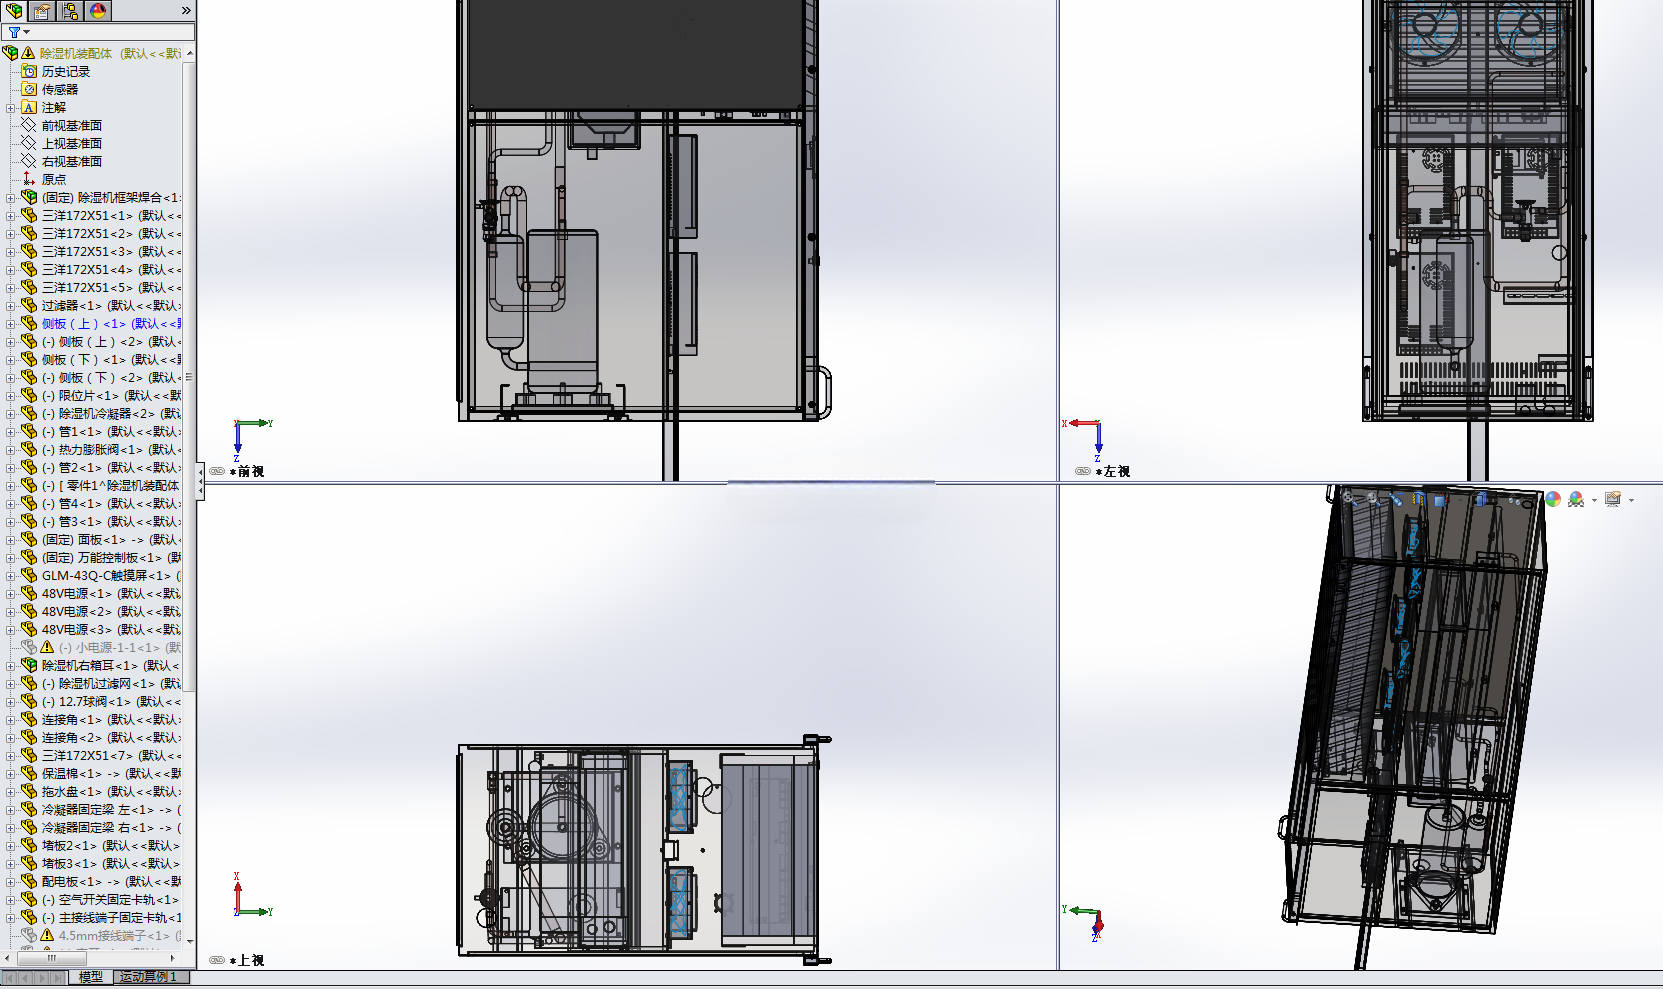The width and height of the screenshot is (1663, 989).
Task: Open View Settings monitor icon
Action: pyautogui.click(x=1612, y=499)
